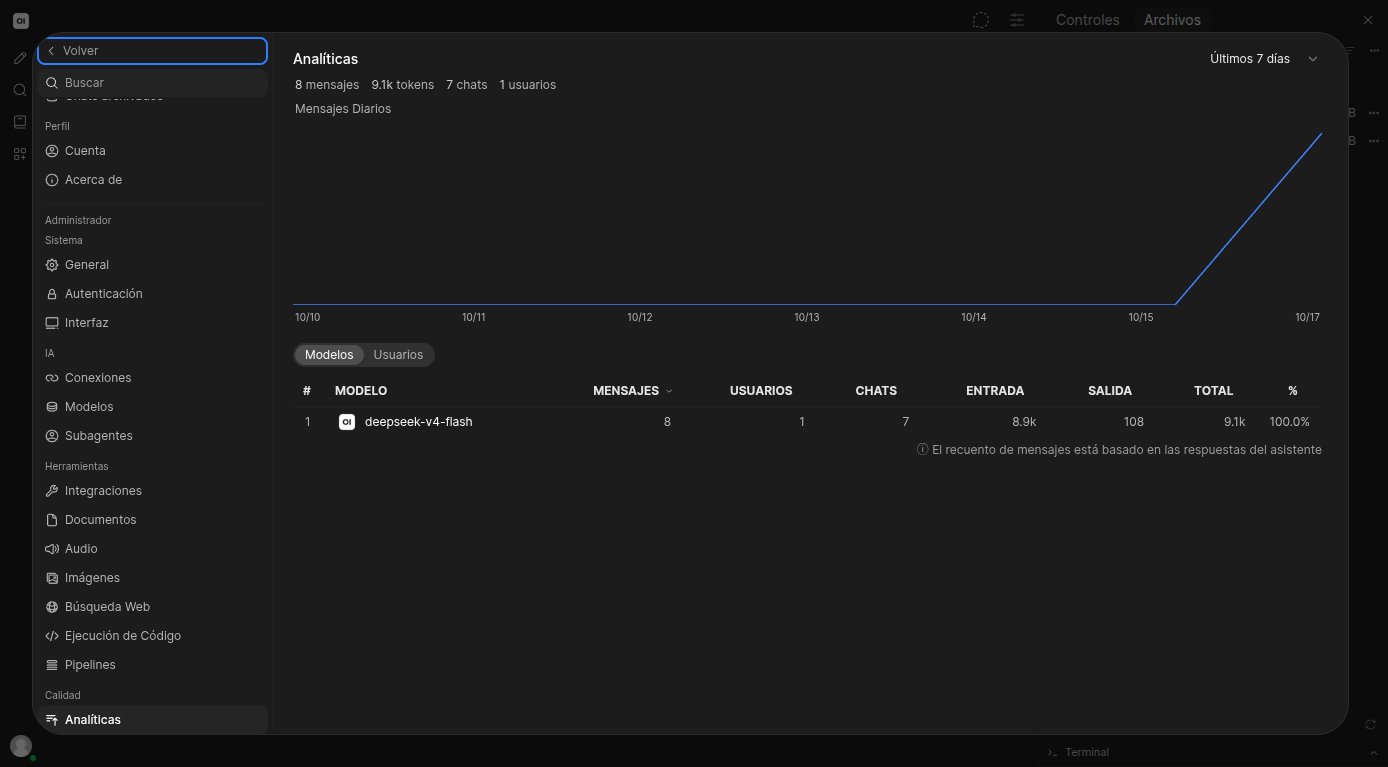Click the 100.0% percentage cell

click(1289, 422)
